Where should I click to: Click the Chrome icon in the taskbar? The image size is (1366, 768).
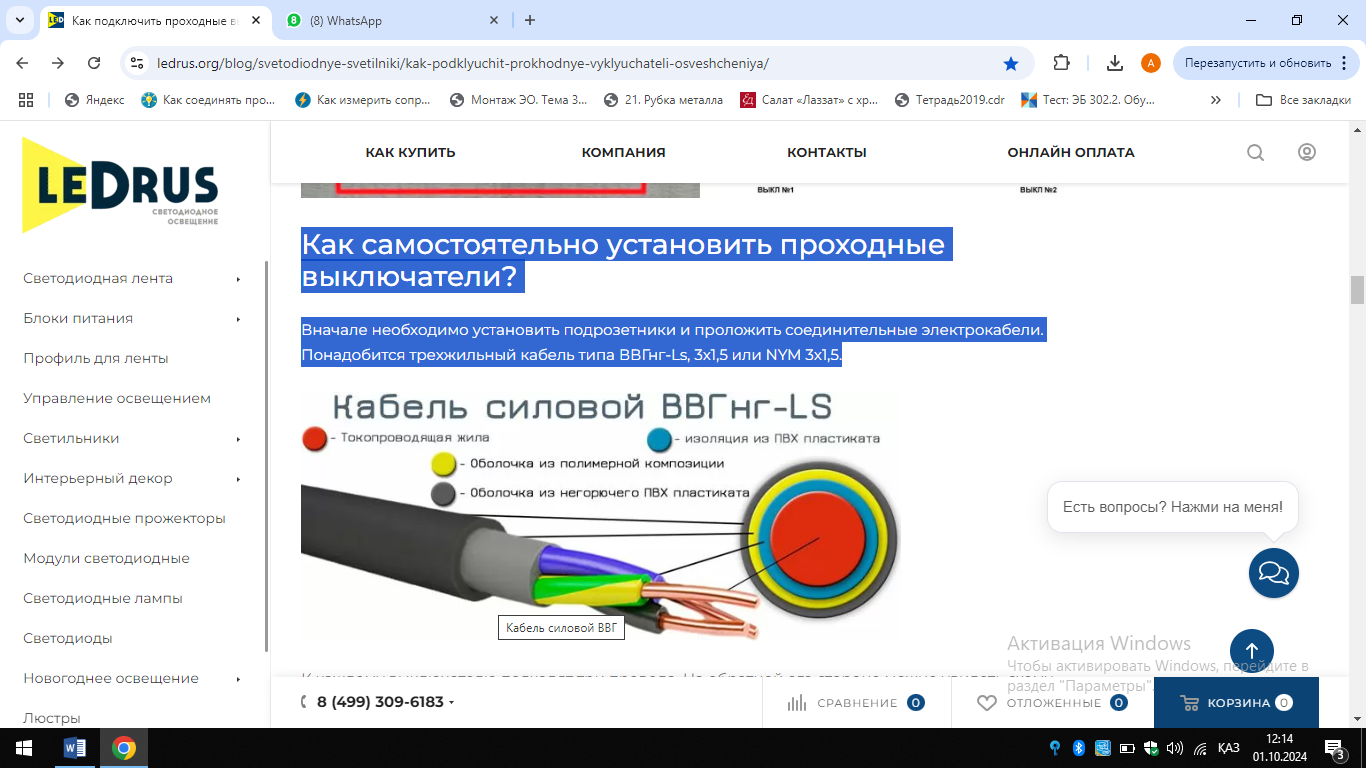tap(124, 748)
